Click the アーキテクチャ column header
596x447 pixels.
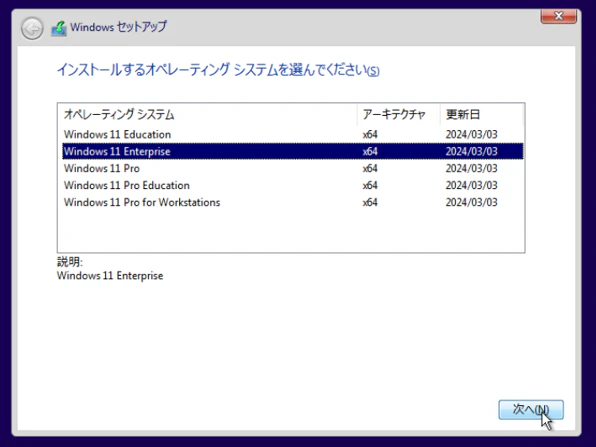(x=398, y=114)
